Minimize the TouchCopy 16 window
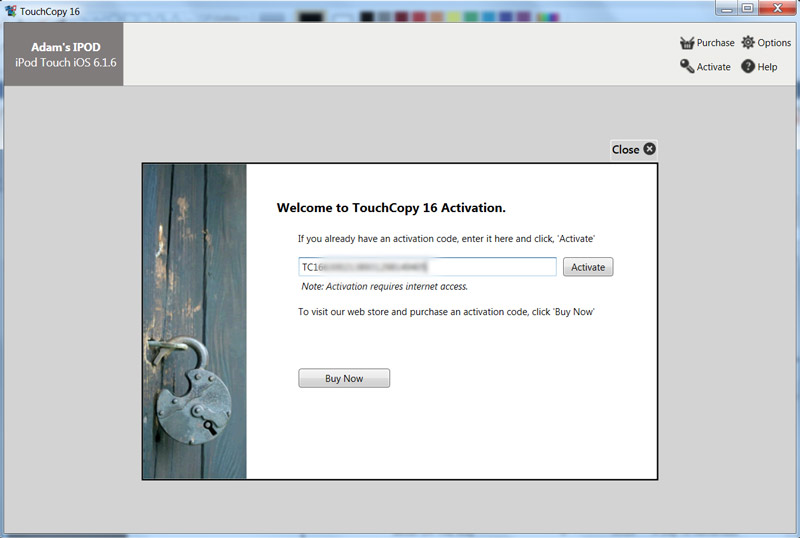The height and width of the screenshot is (538, 800). [727, 8]
